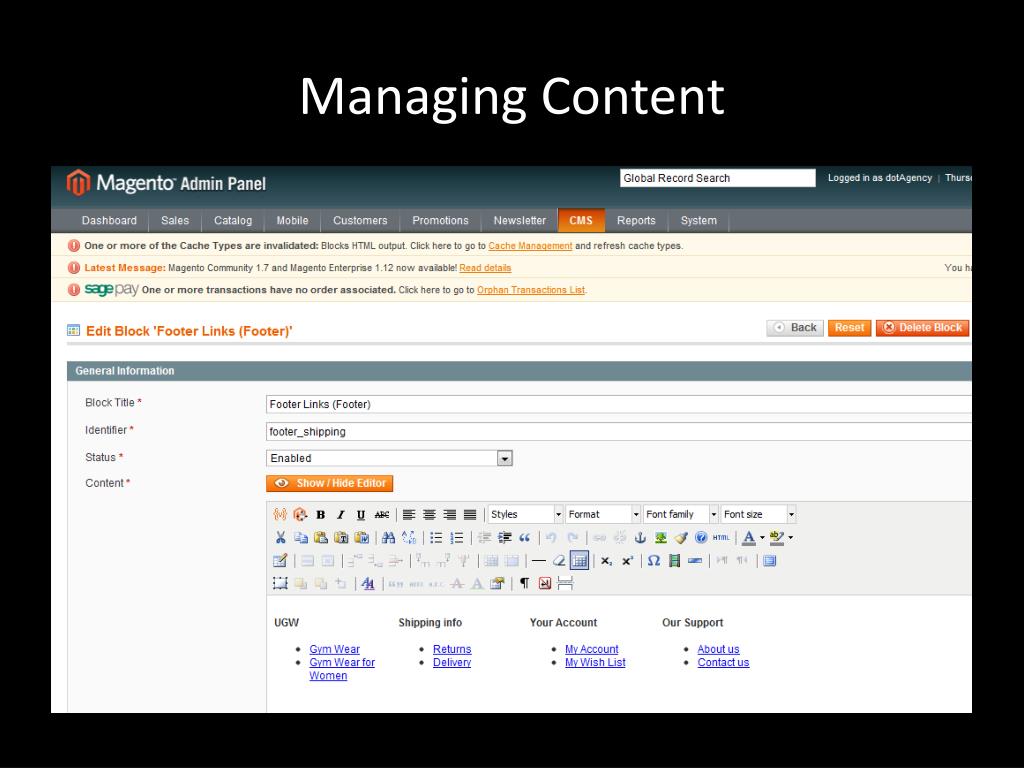Click the Delete Block button
The width and height of the screenshot is (1024, 768).
[922, 328]
